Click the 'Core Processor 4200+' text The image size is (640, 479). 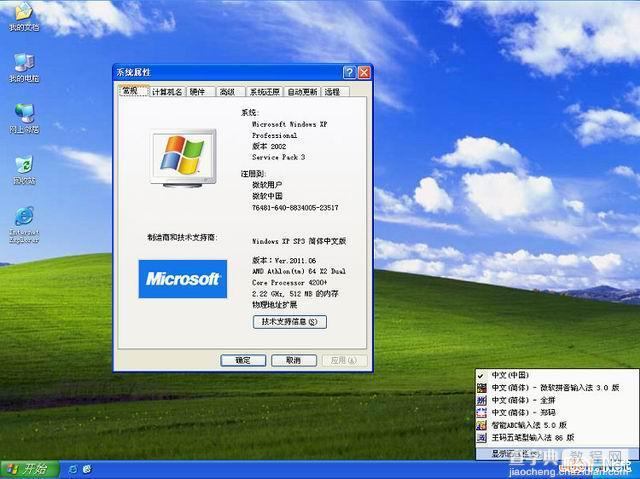point(289,282)
